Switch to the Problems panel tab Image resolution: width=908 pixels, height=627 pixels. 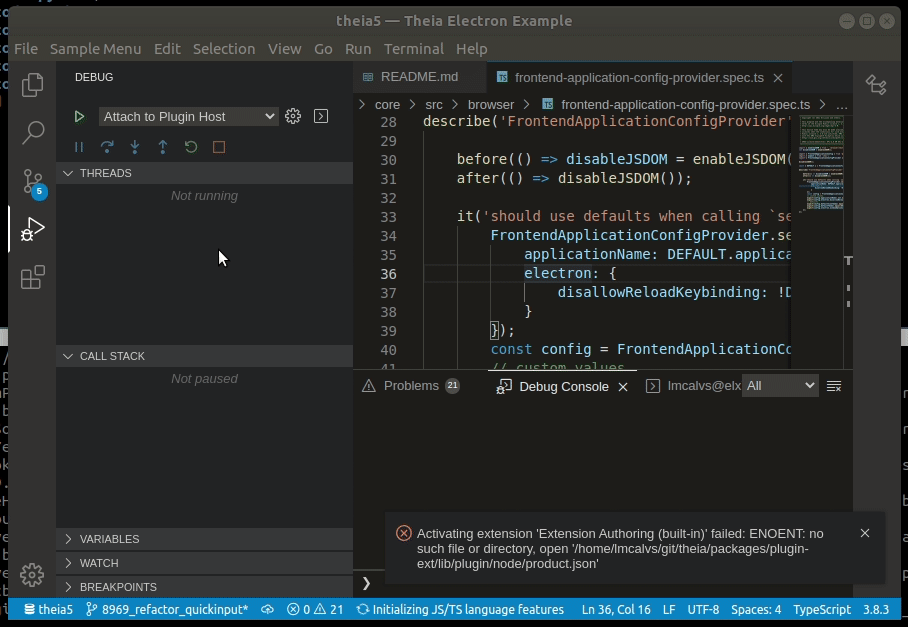[x=411, y=386]
